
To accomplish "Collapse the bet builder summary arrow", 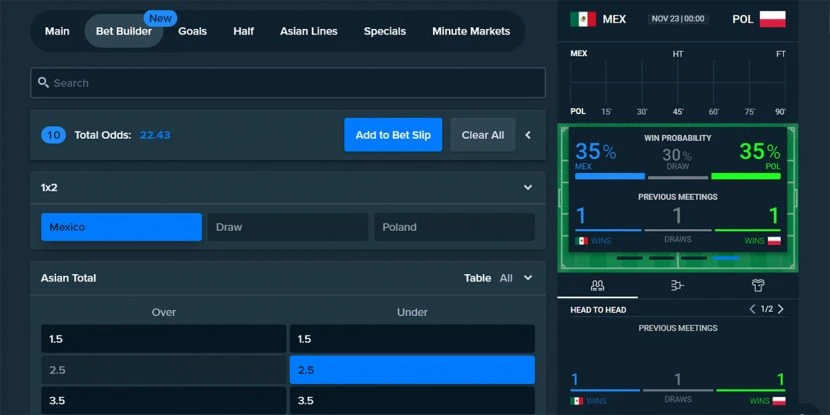I will coord(528,135).
